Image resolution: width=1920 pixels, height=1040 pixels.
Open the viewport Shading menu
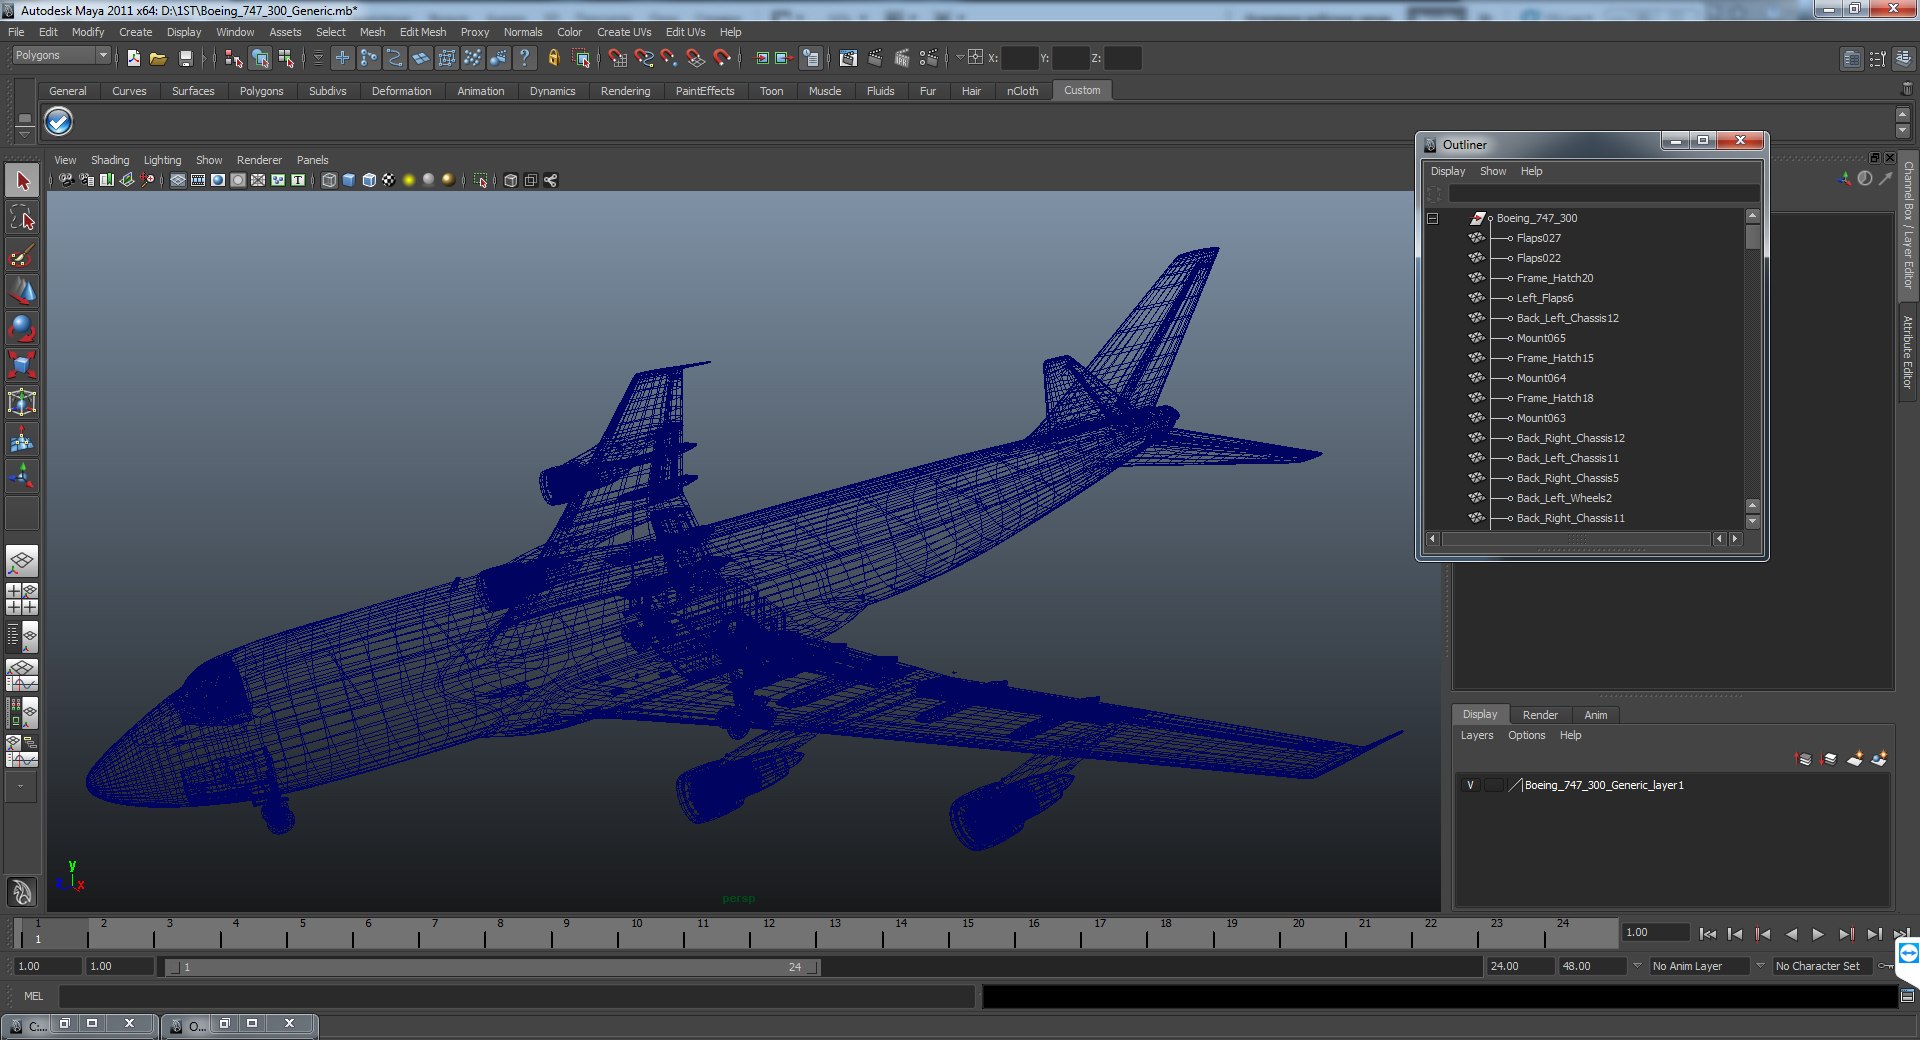[x=110, y=160]
